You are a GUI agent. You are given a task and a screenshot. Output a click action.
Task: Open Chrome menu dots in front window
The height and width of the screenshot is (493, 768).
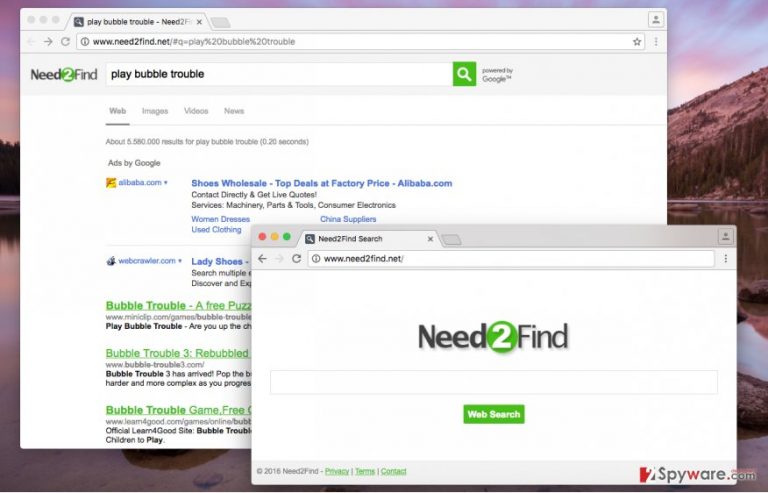(725, 258)
